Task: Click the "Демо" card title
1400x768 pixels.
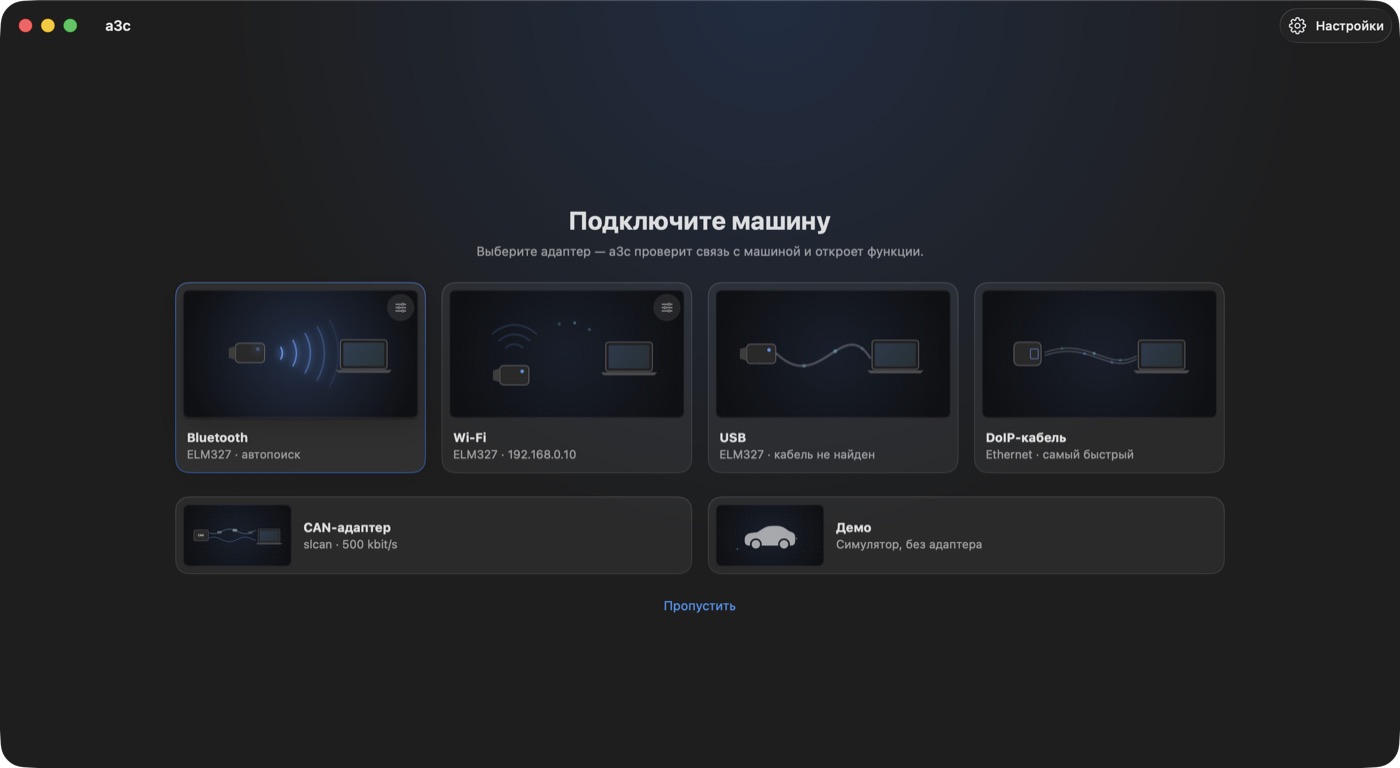Action: [854, 527]
